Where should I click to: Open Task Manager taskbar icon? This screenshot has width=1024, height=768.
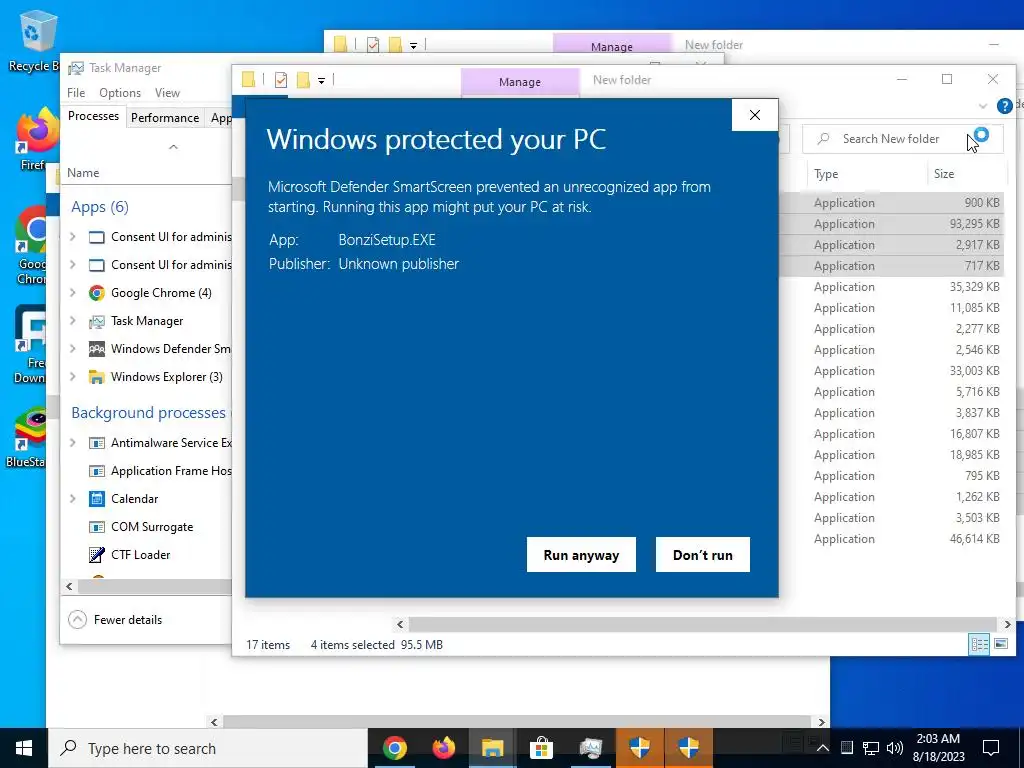(x=591, y=748)
